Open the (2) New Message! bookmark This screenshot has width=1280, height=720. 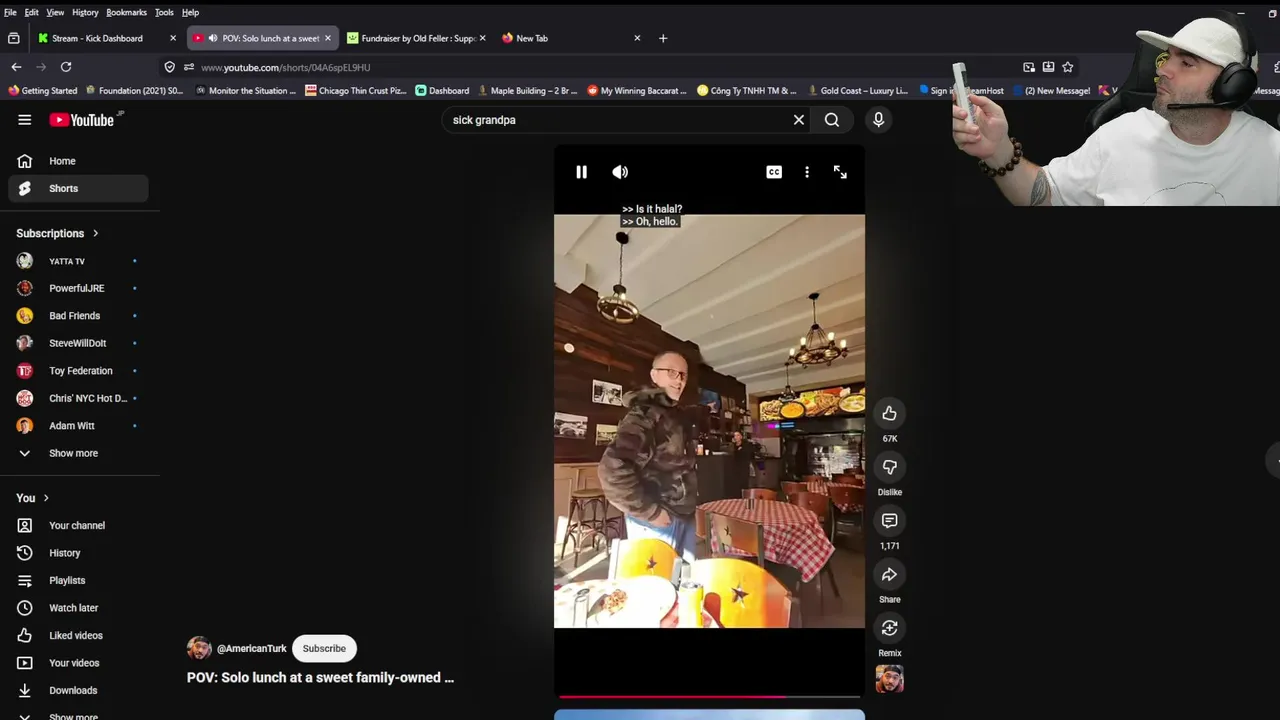[x=1051, y=90]
